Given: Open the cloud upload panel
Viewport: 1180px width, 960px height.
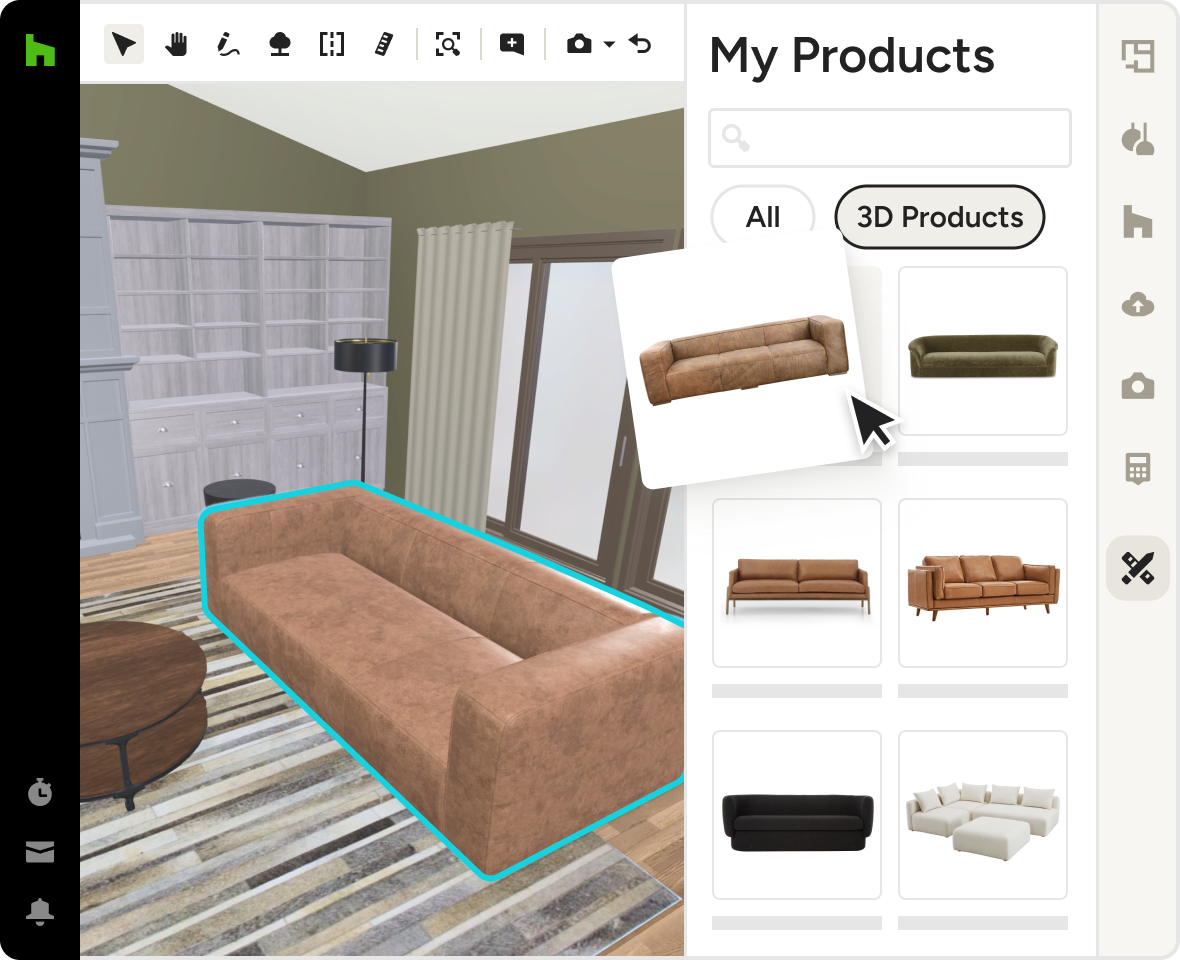Looking at the screenshot, I should click(x=1138, y=305).
